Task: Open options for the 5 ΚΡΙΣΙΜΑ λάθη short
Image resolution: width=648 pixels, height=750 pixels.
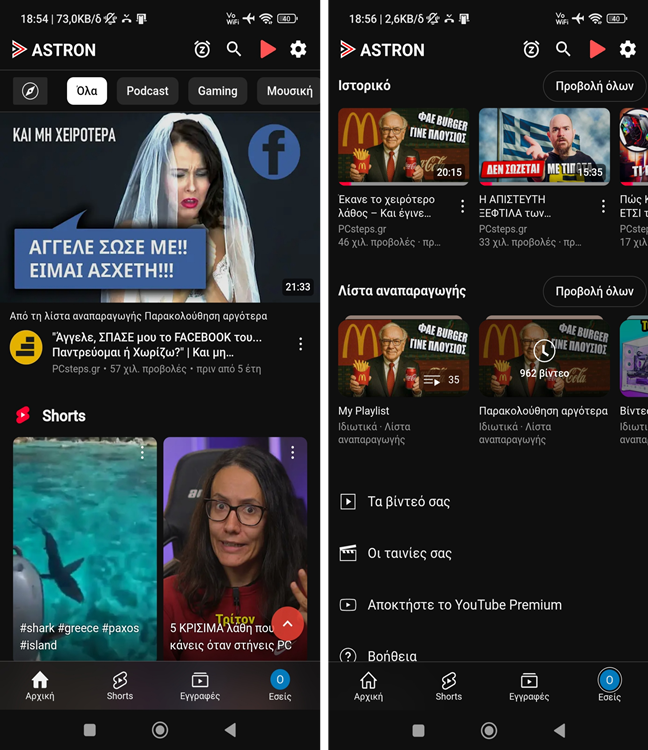Action: [x=292, y=452]
